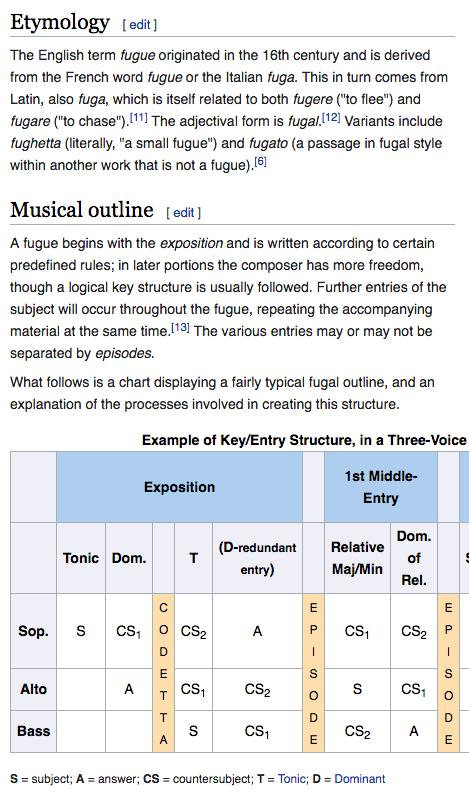The image size is (469, 793).
Task: Click the Sop. row header
Action: [x=33, y=631]
